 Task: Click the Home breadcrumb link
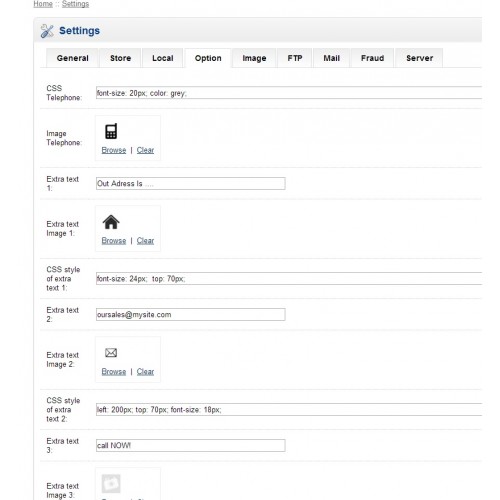coord(43,4)
